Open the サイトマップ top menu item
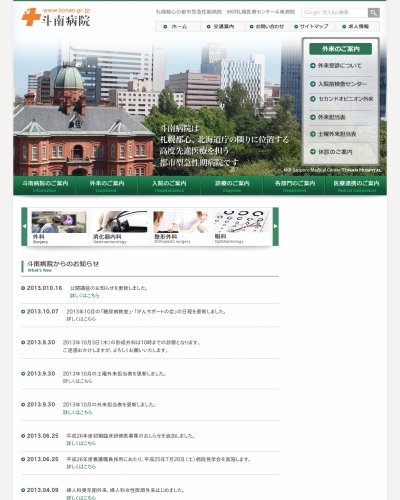 point(312,26)
